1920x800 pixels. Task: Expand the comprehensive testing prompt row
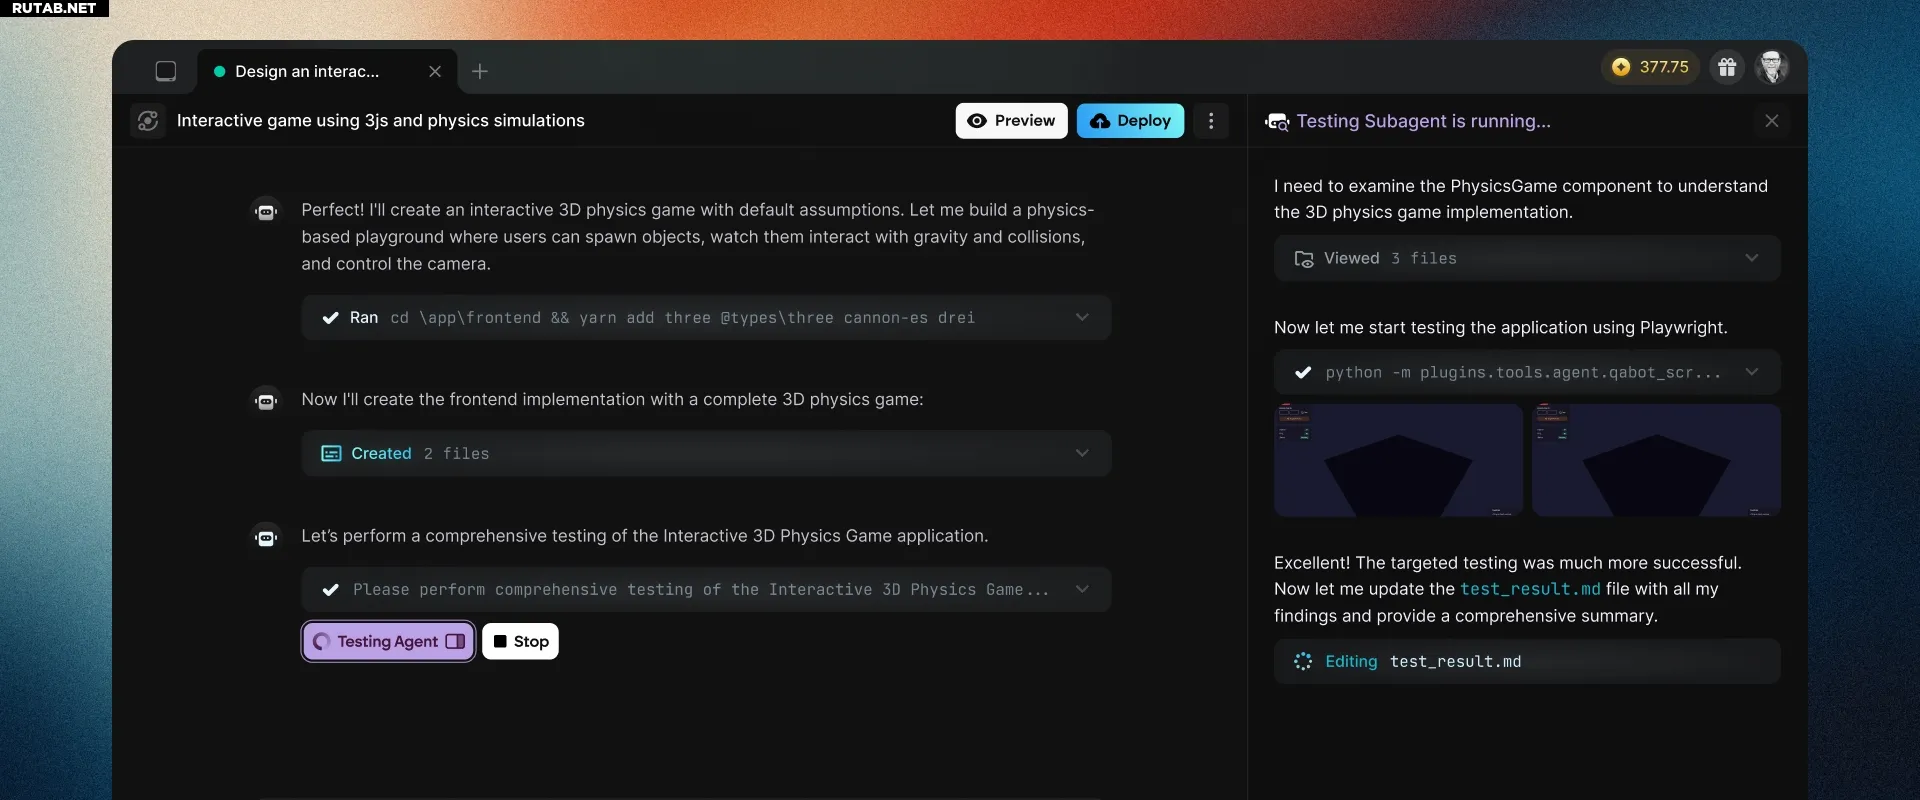tap(1081, 590)
